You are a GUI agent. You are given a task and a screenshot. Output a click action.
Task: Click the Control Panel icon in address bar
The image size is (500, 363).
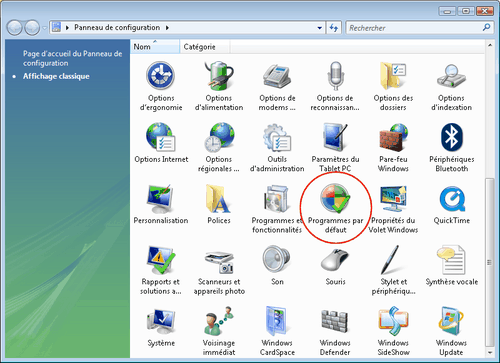56,28
